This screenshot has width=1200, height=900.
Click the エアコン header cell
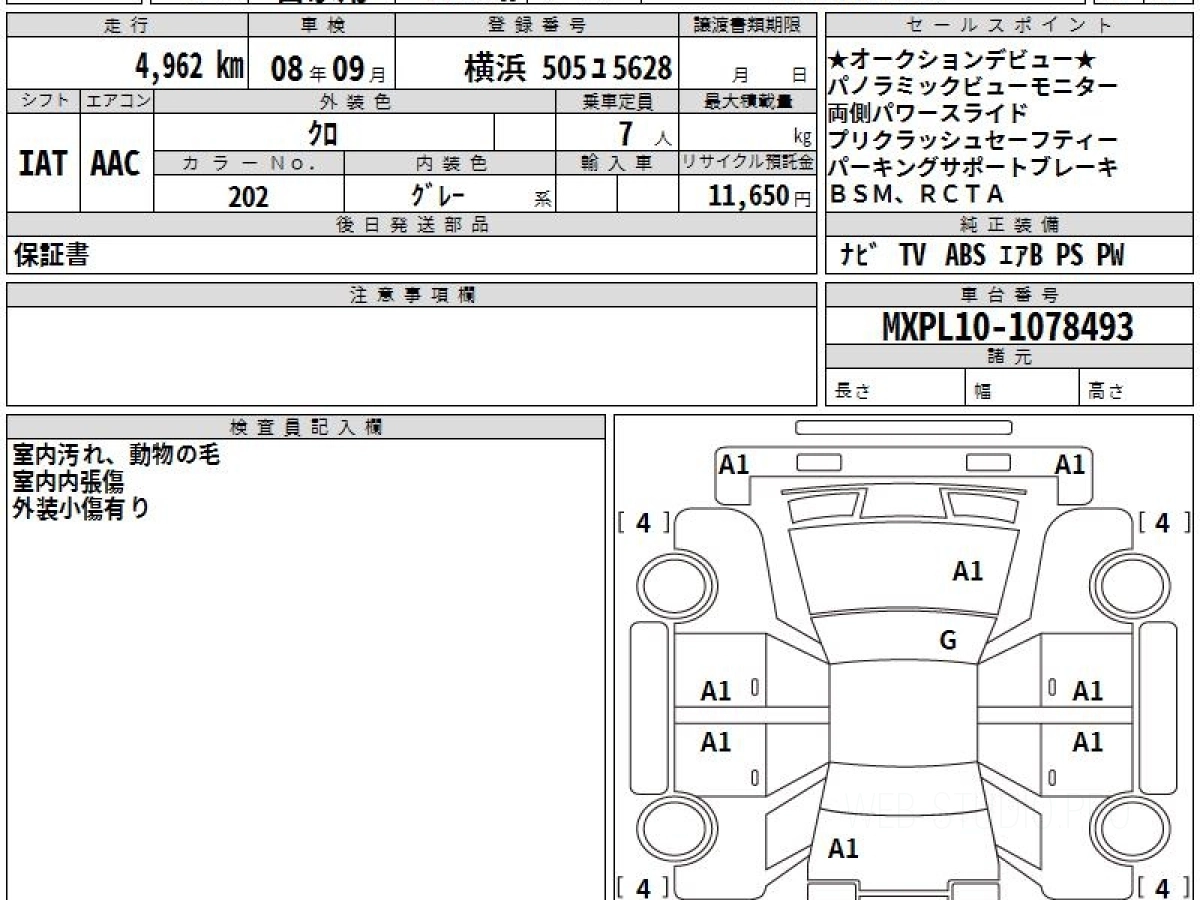click(117, 101)
